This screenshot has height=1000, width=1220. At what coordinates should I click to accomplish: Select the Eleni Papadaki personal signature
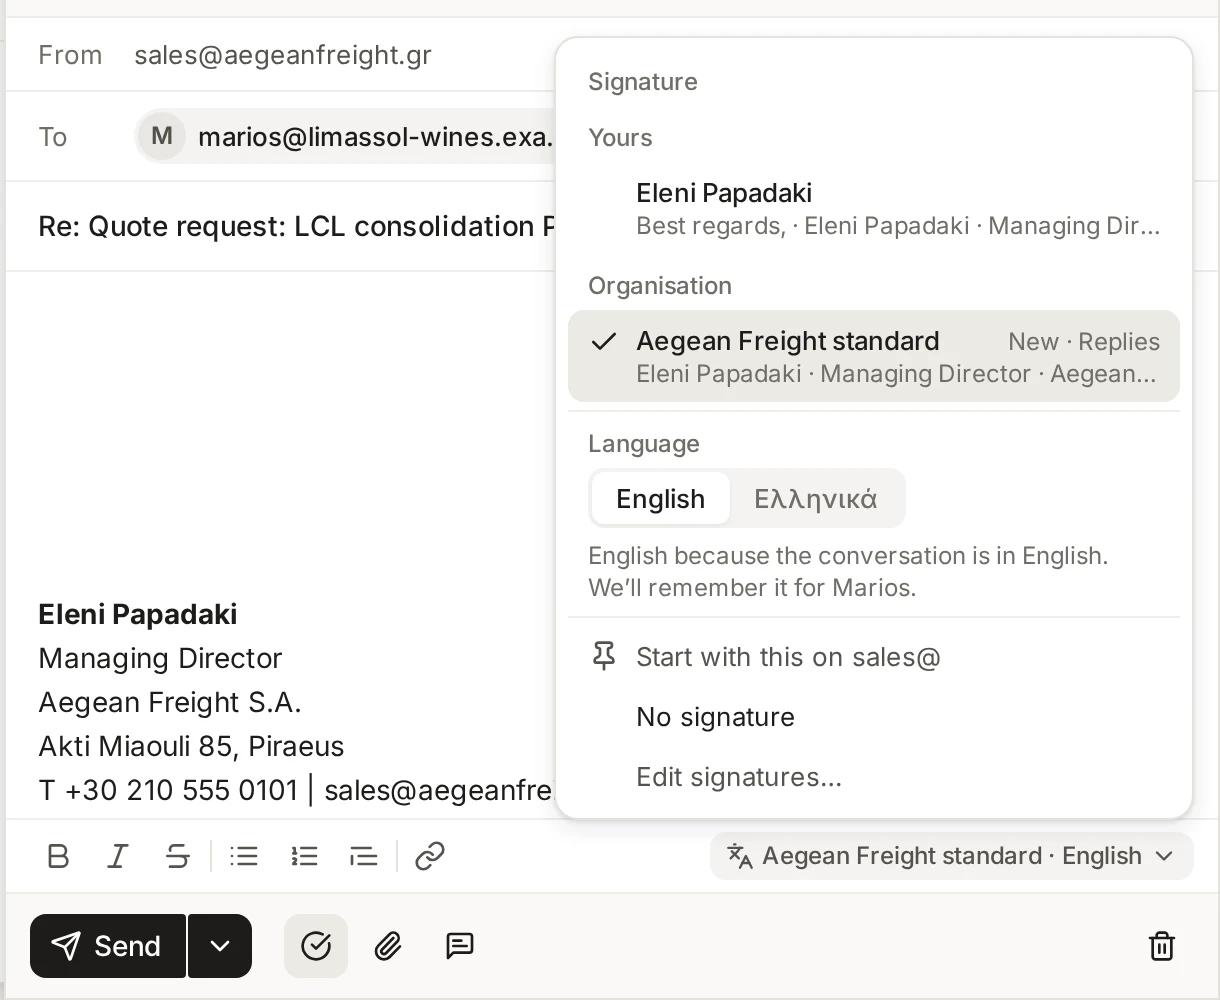click(874, 209)
